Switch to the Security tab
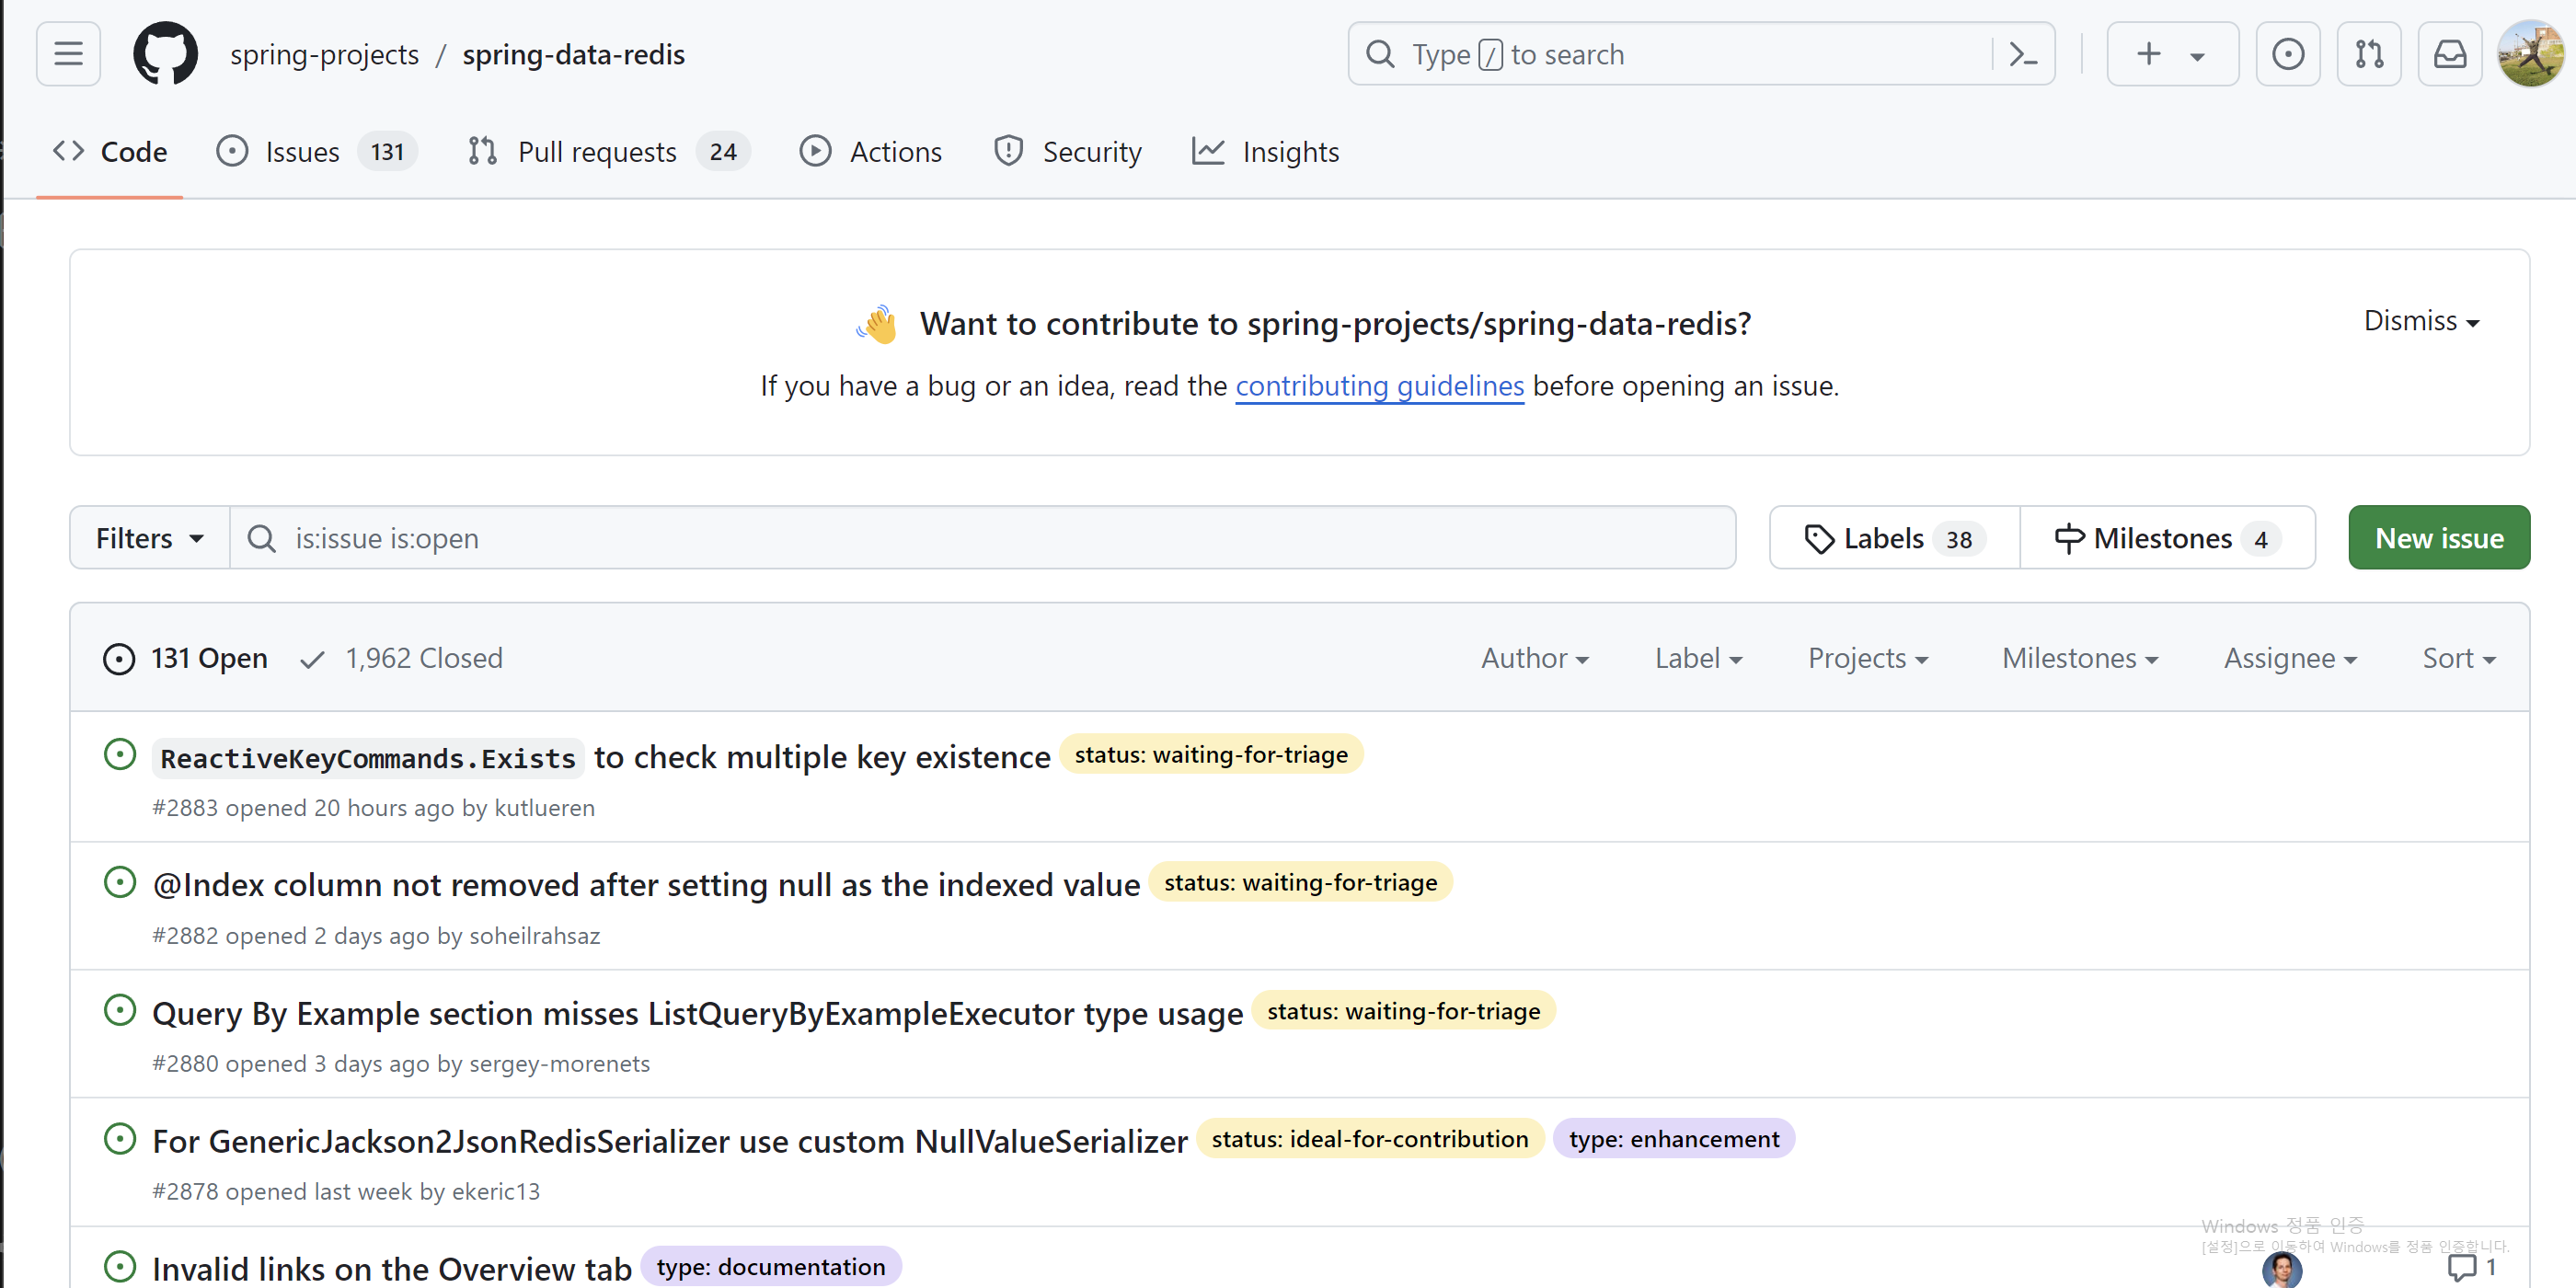Image resolution: width=2576 pixels, height=1288 pixels. pyautogui.click(x=1066, y=152)
